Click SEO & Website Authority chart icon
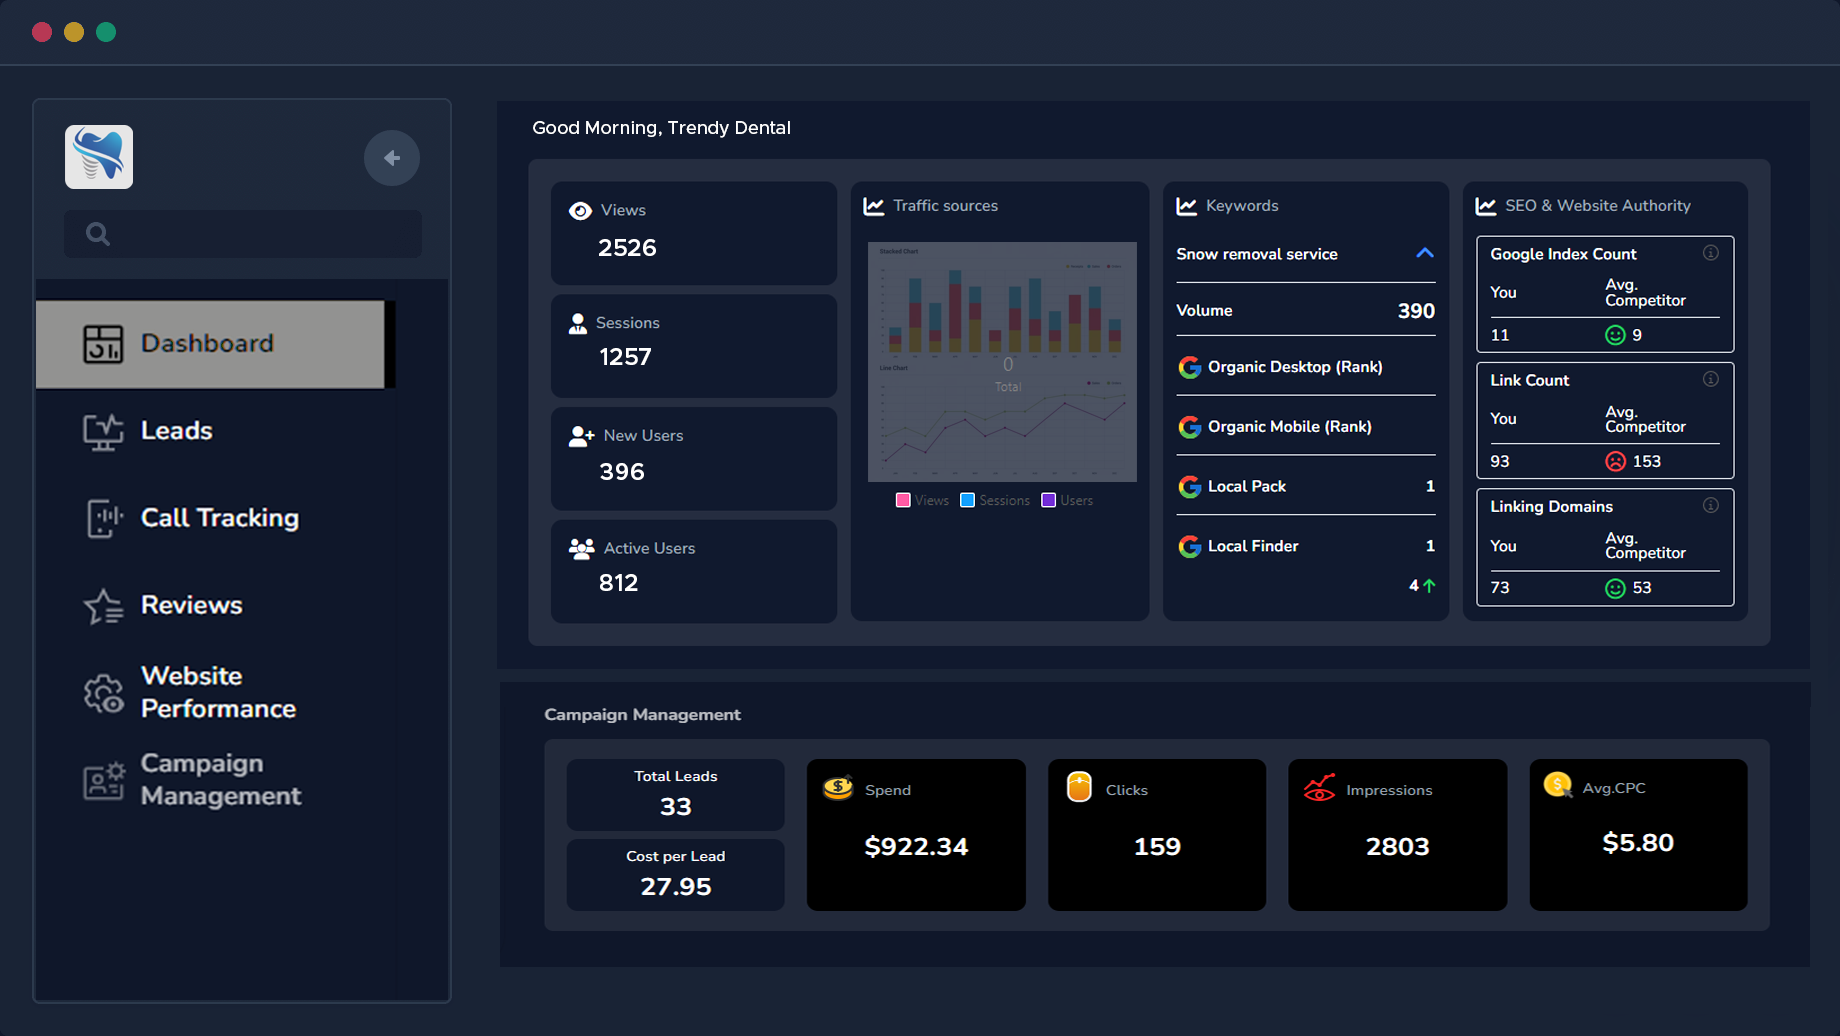 coord(1486,206)
